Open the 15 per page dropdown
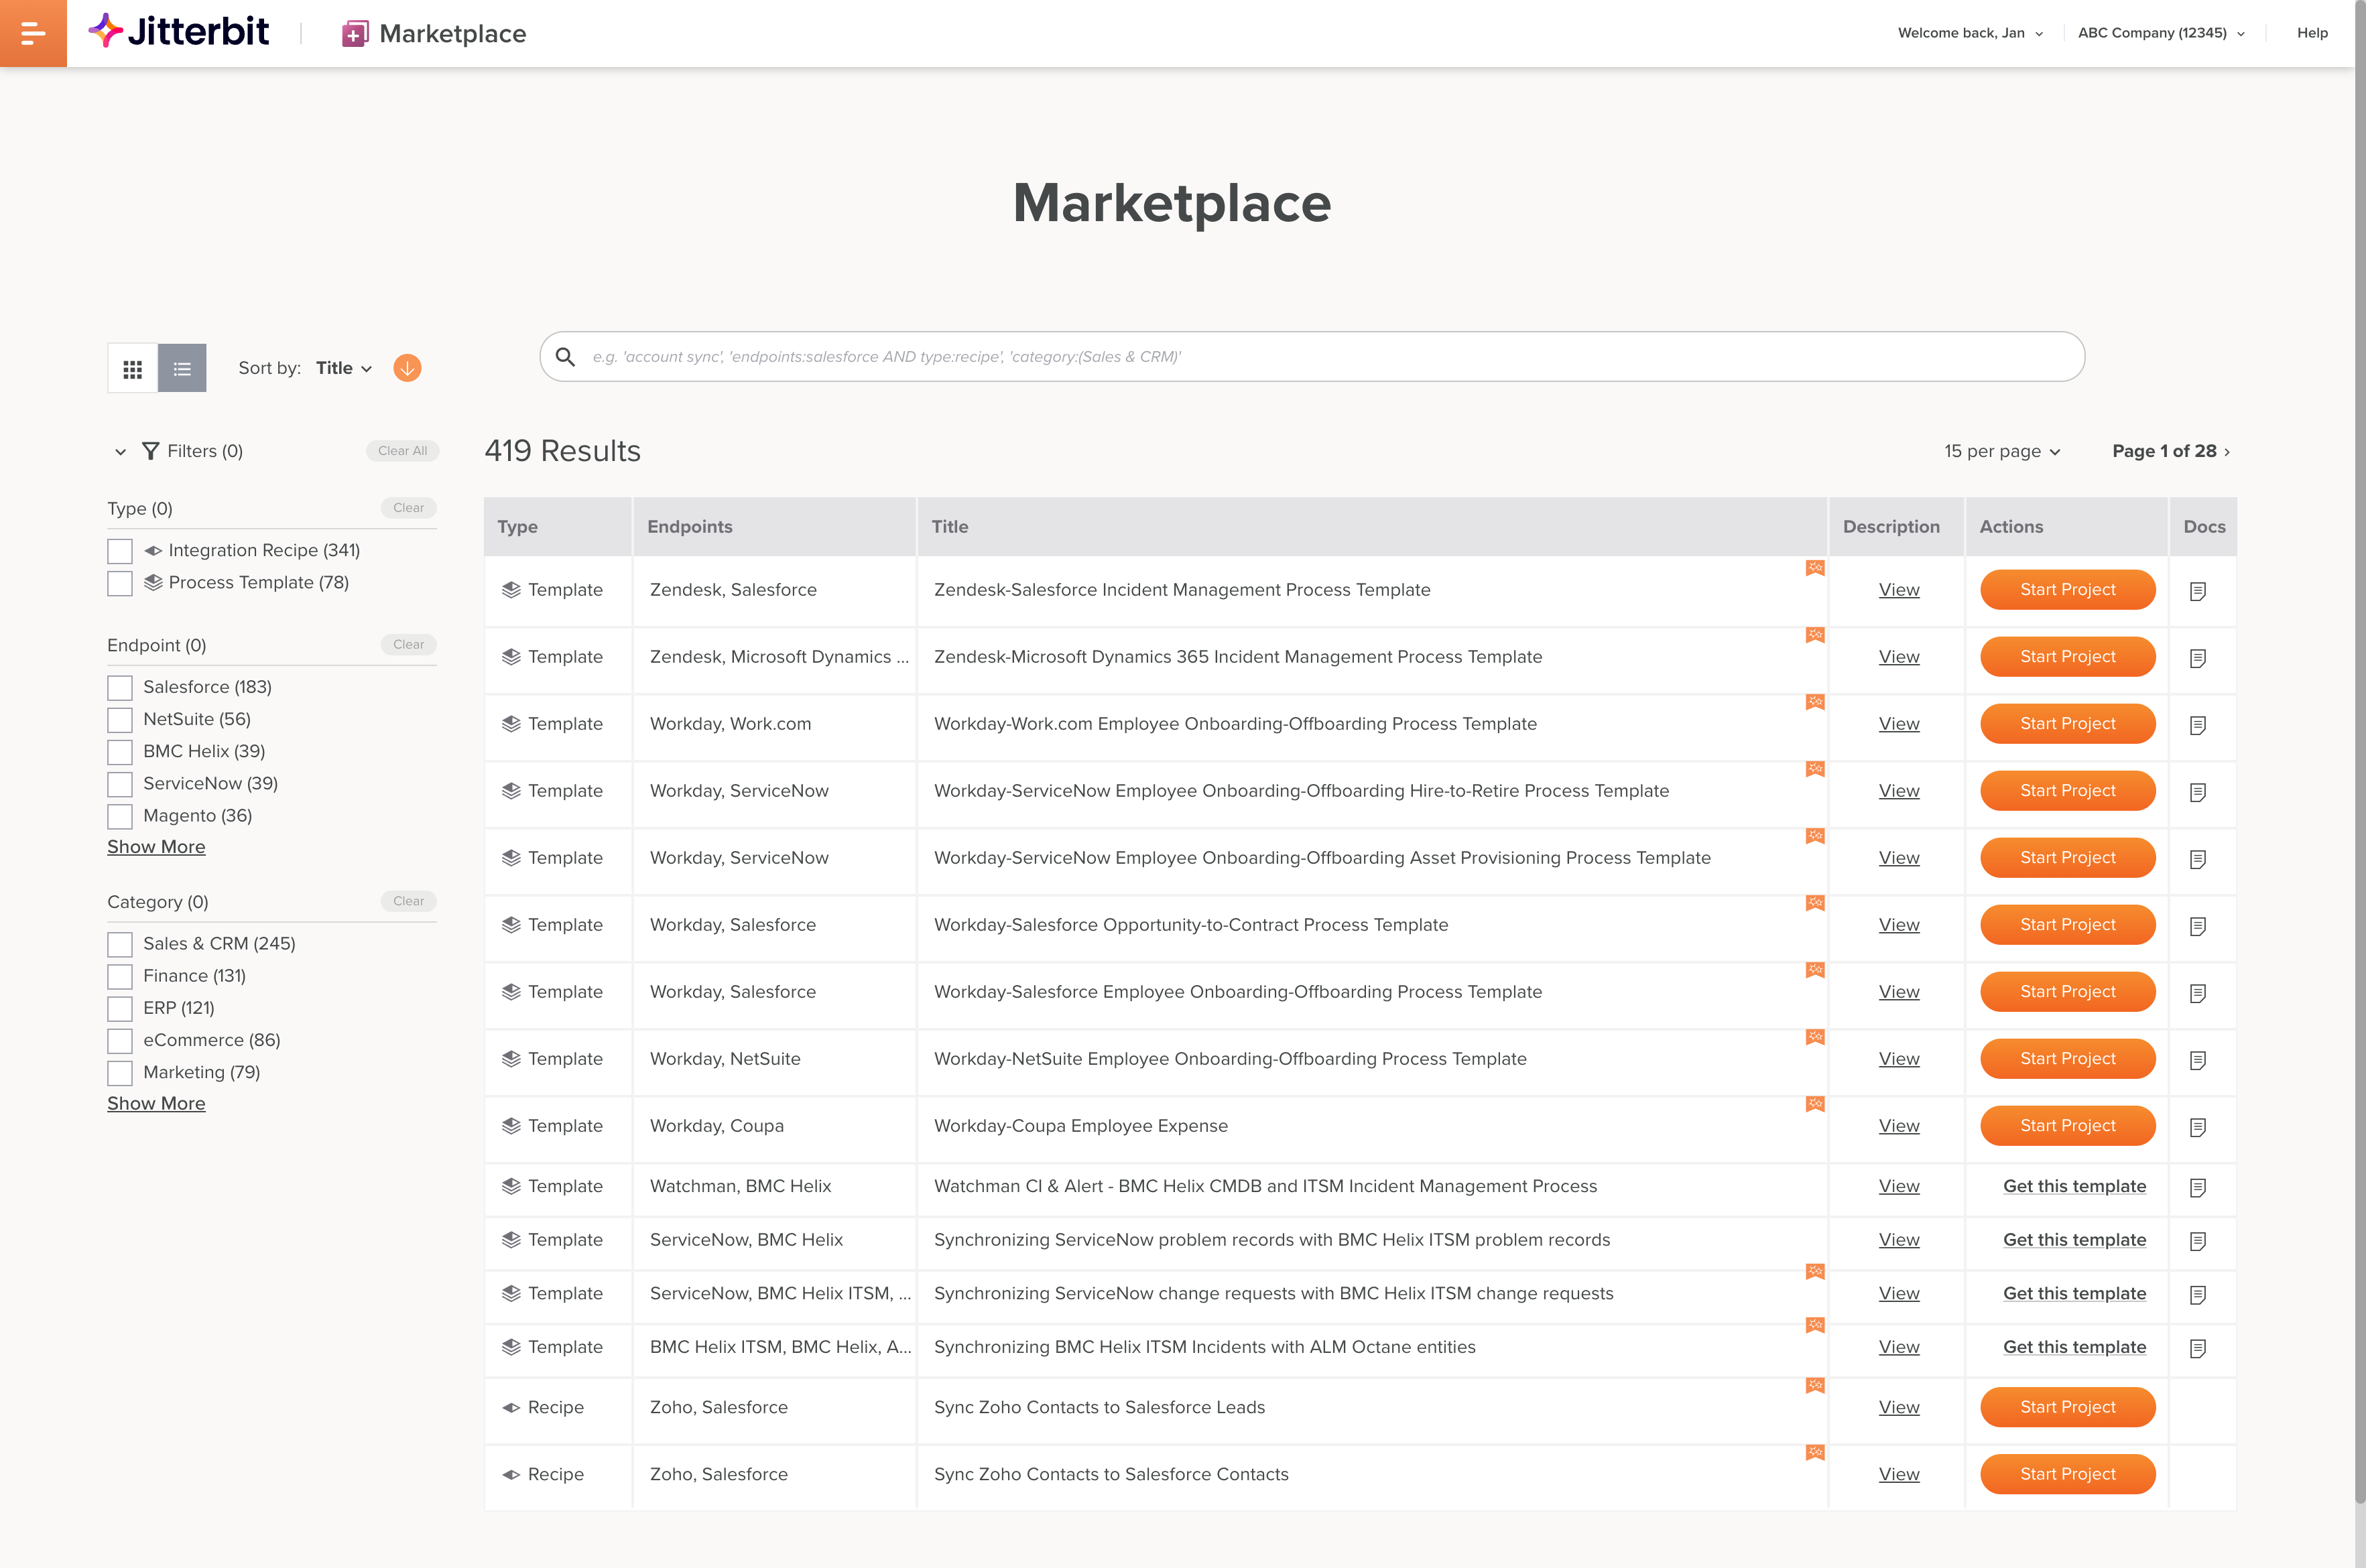This screenshot has width=2366, height=1568. click(x=2002, y=451)
